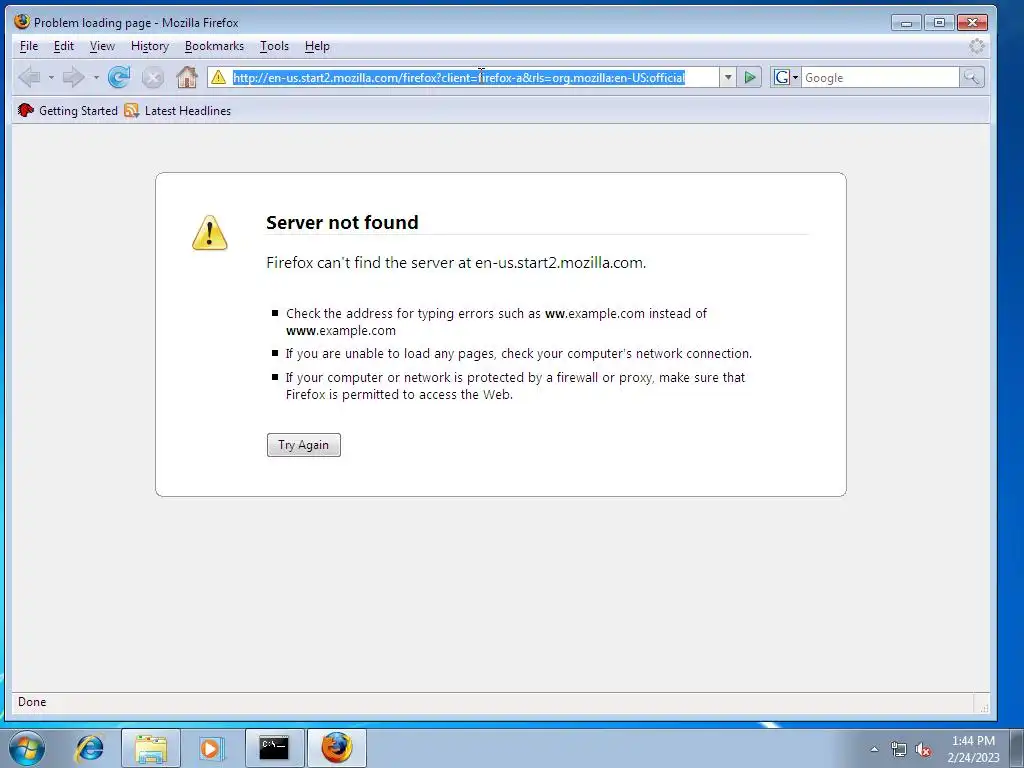Click the text about firewall or proxy
The image size is (1024, 768).
point(515,385)
